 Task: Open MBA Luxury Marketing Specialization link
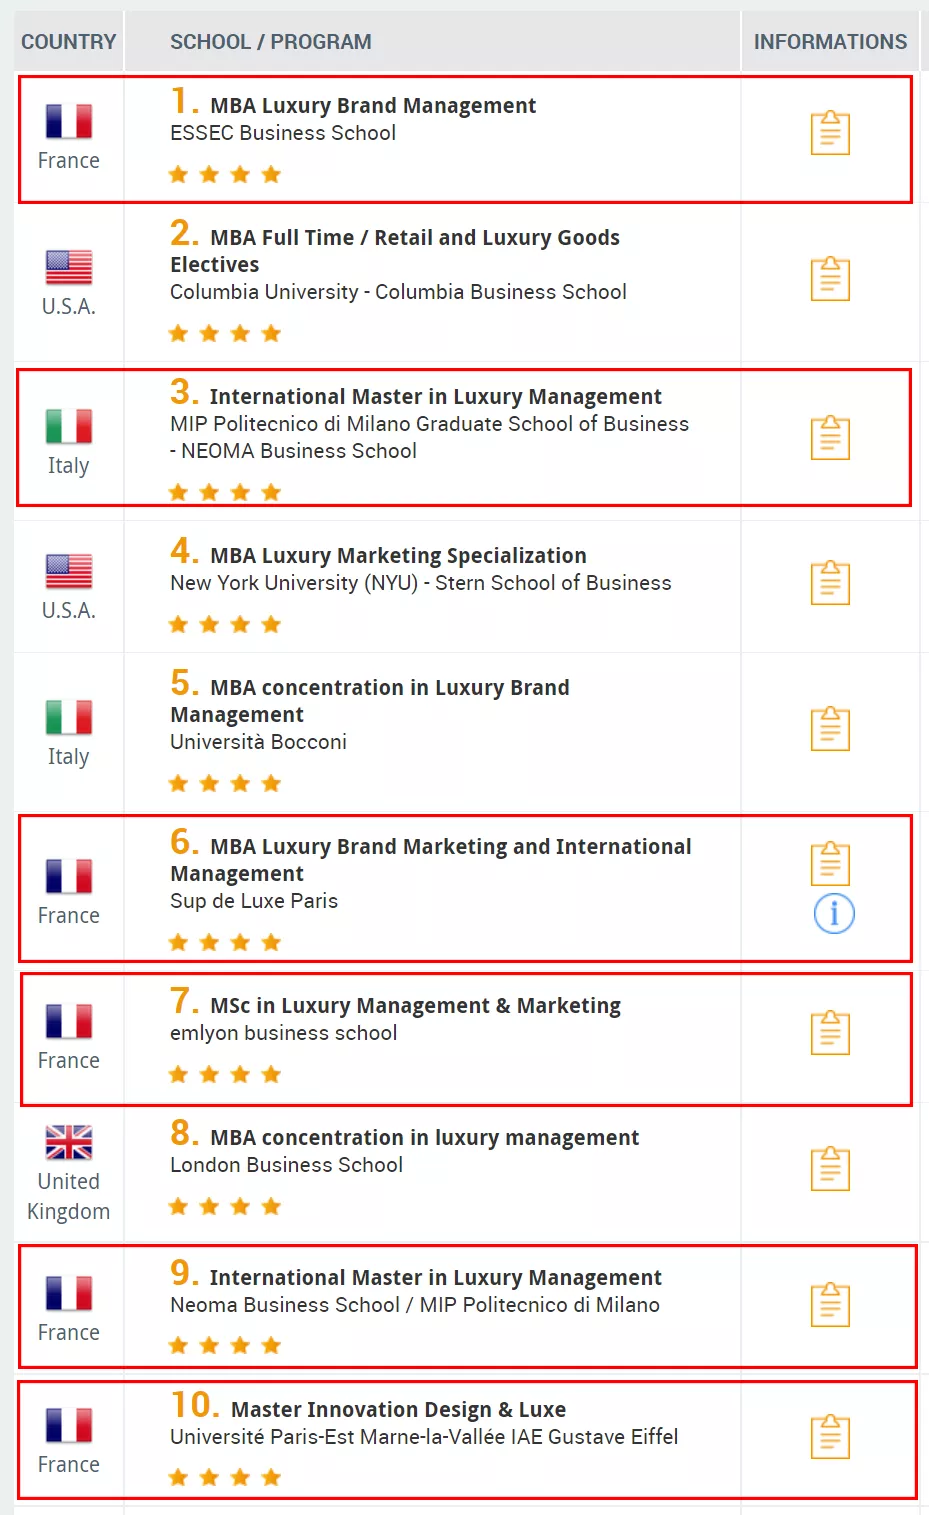tap(398, 556)
